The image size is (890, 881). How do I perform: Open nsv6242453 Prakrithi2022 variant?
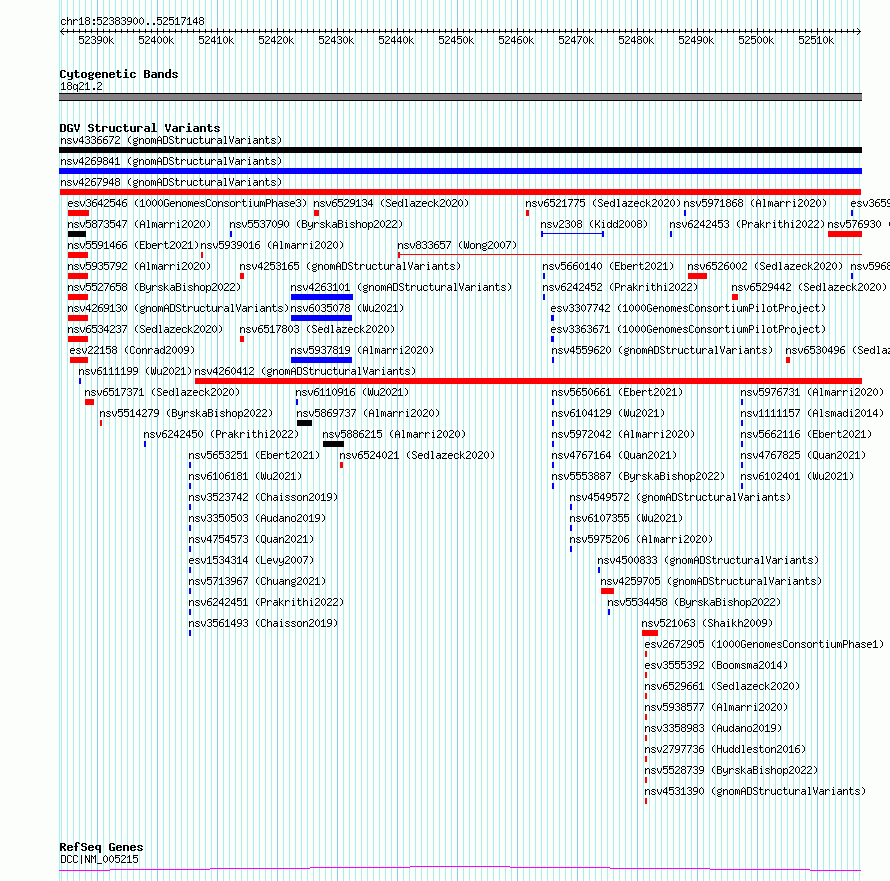[747, 224]
